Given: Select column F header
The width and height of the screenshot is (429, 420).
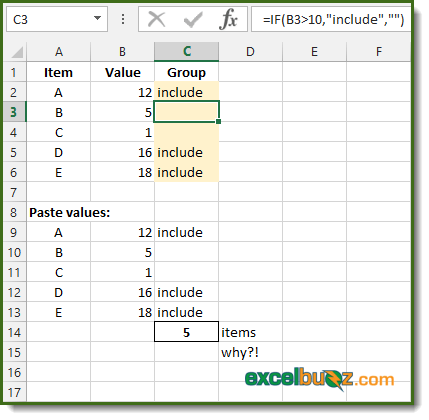Looking at the screenshot, I should [379, 52].
